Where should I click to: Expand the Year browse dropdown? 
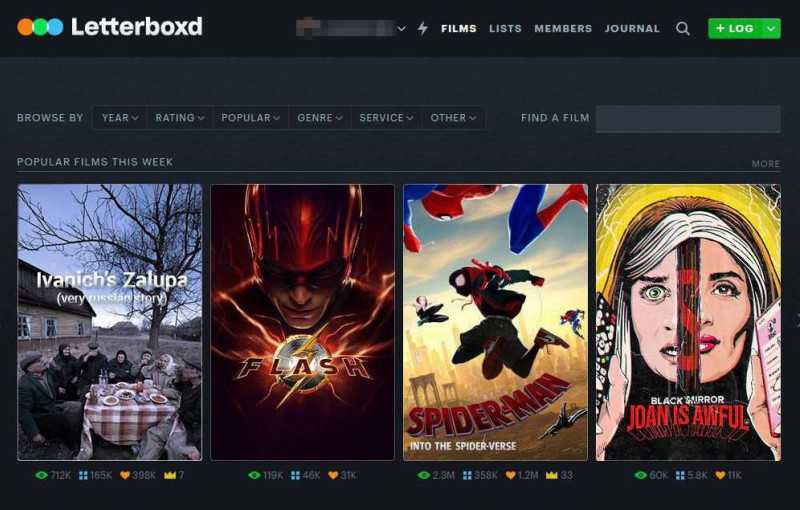click(120, 118)
